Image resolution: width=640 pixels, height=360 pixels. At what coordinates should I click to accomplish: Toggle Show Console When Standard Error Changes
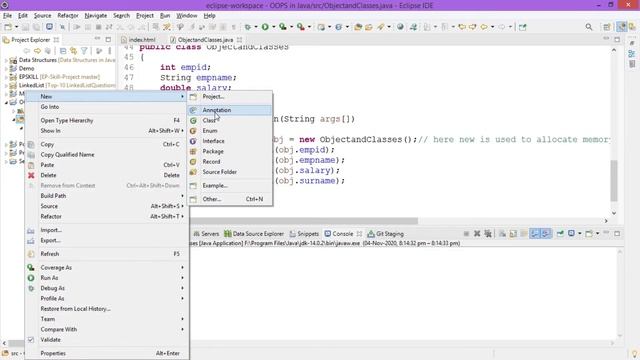(546, 233)
